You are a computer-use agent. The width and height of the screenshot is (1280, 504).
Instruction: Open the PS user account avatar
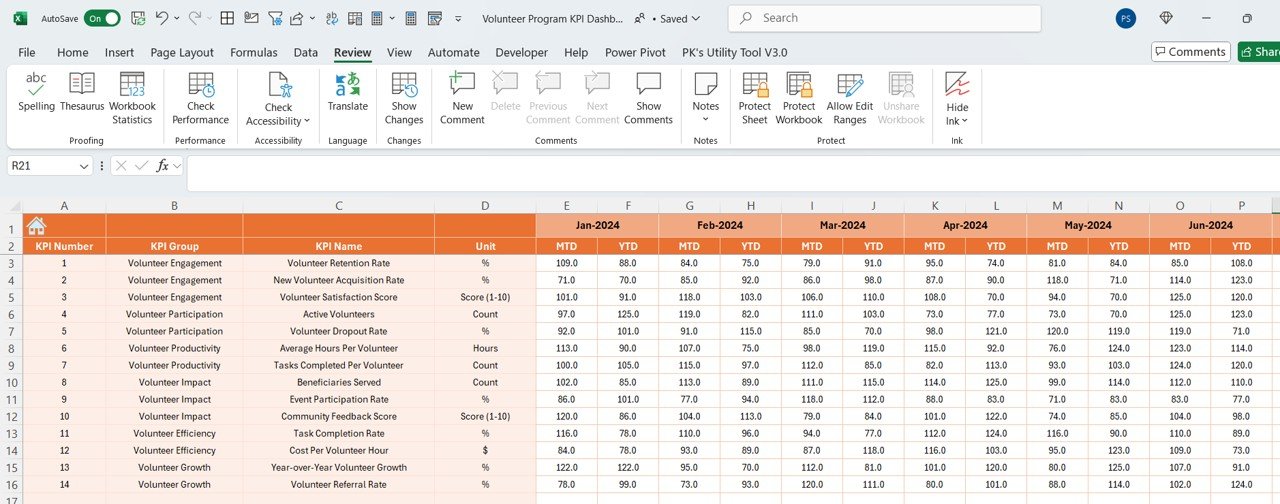[x=1125, y=18]
